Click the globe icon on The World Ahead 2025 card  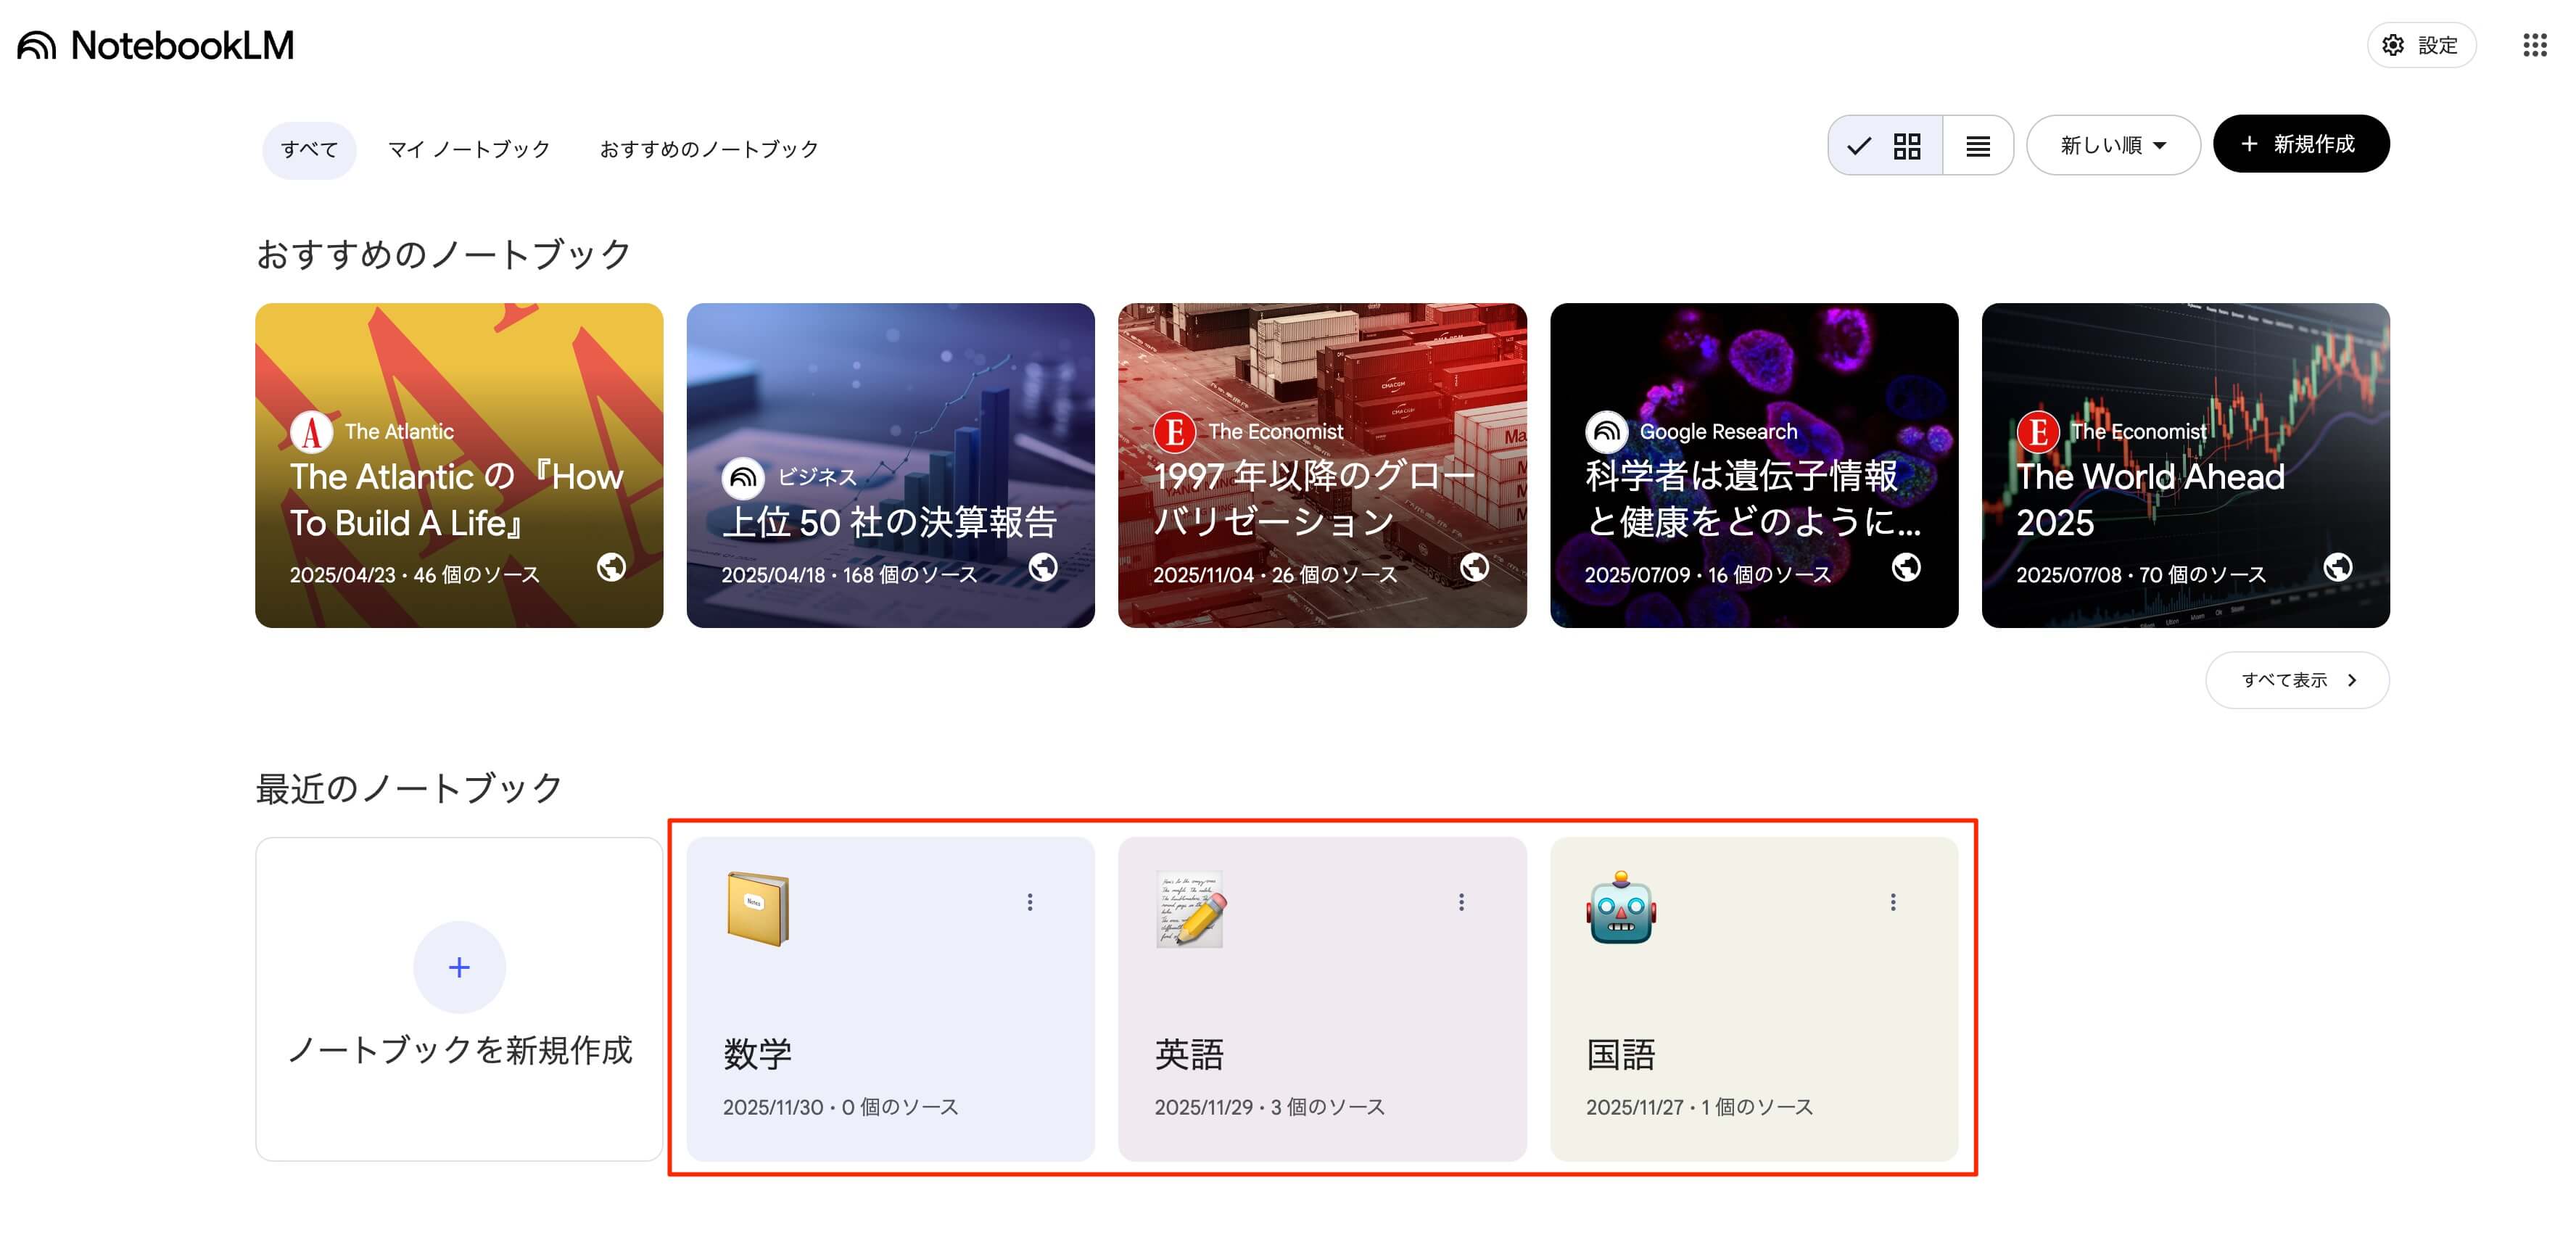pyautogui.click(x=2337, y=567)
